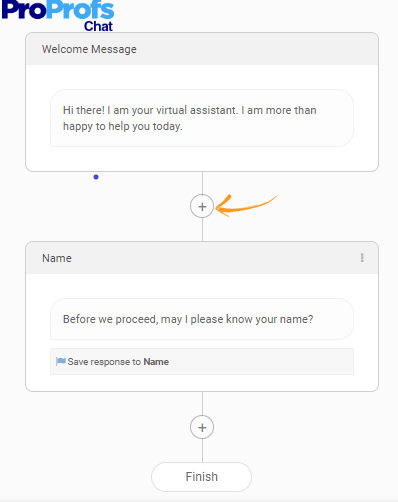Screen dimensions: 398x502
Task: Click the 'may I please know your name?' bubble
Action: [202, 319]
